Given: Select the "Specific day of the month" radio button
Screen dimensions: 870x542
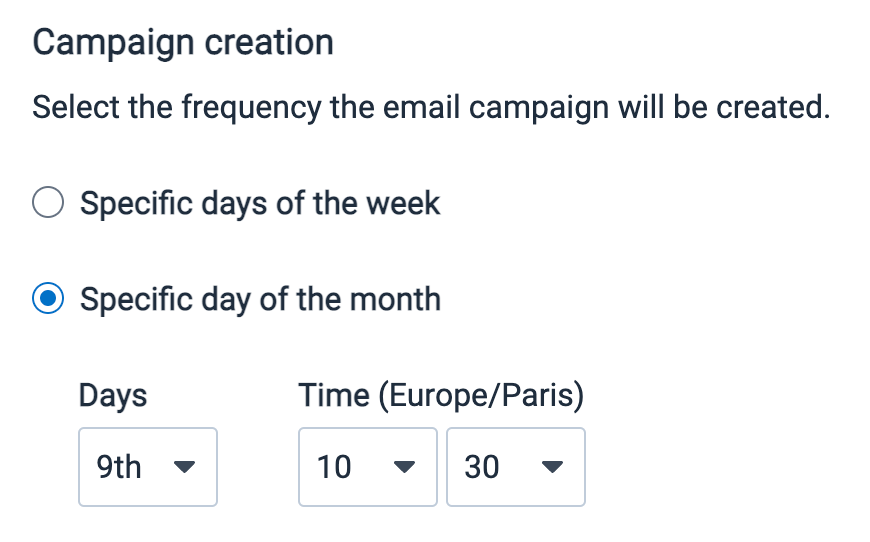Looking at the screenshot, I should tap(49, 299).
